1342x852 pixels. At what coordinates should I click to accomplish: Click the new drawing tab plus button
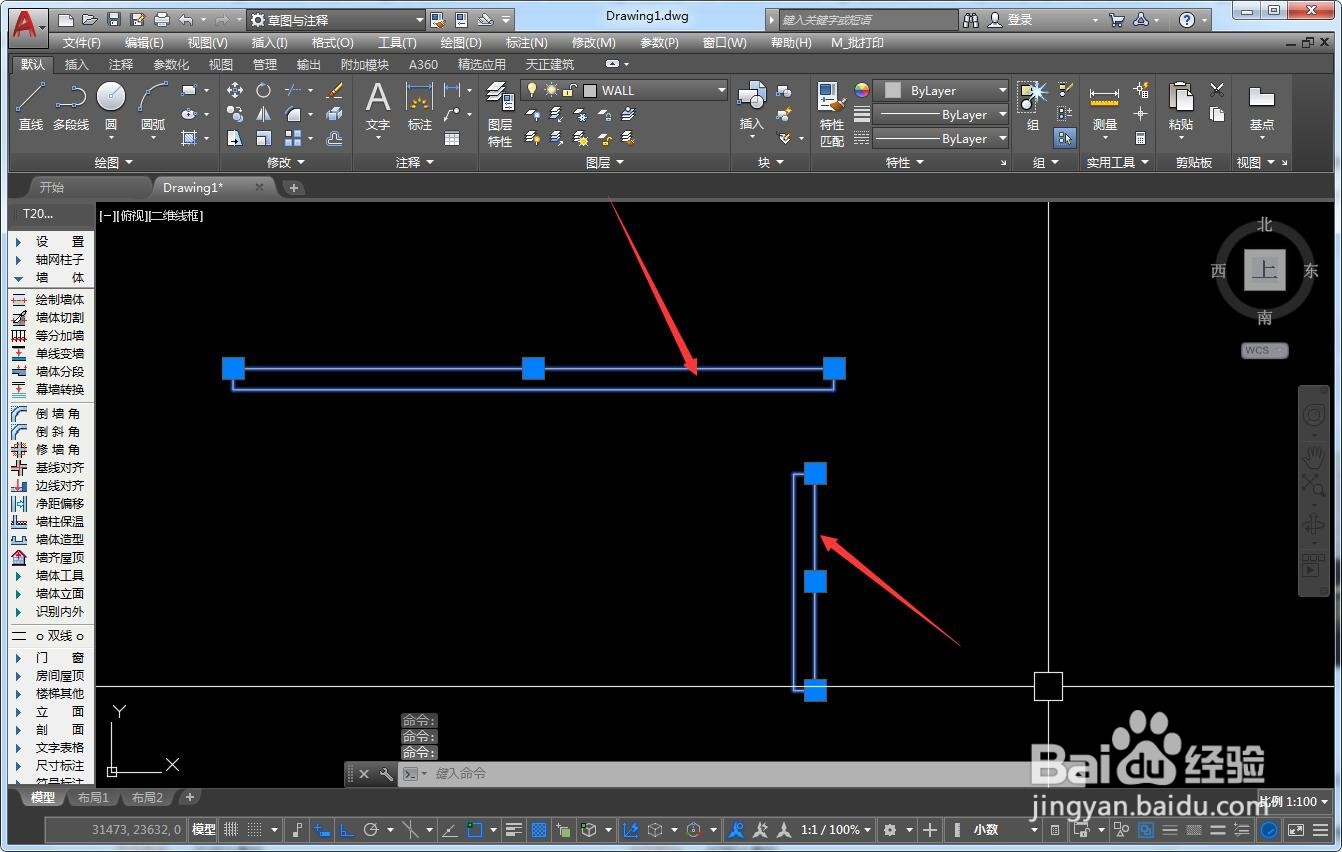pos(293,187)
